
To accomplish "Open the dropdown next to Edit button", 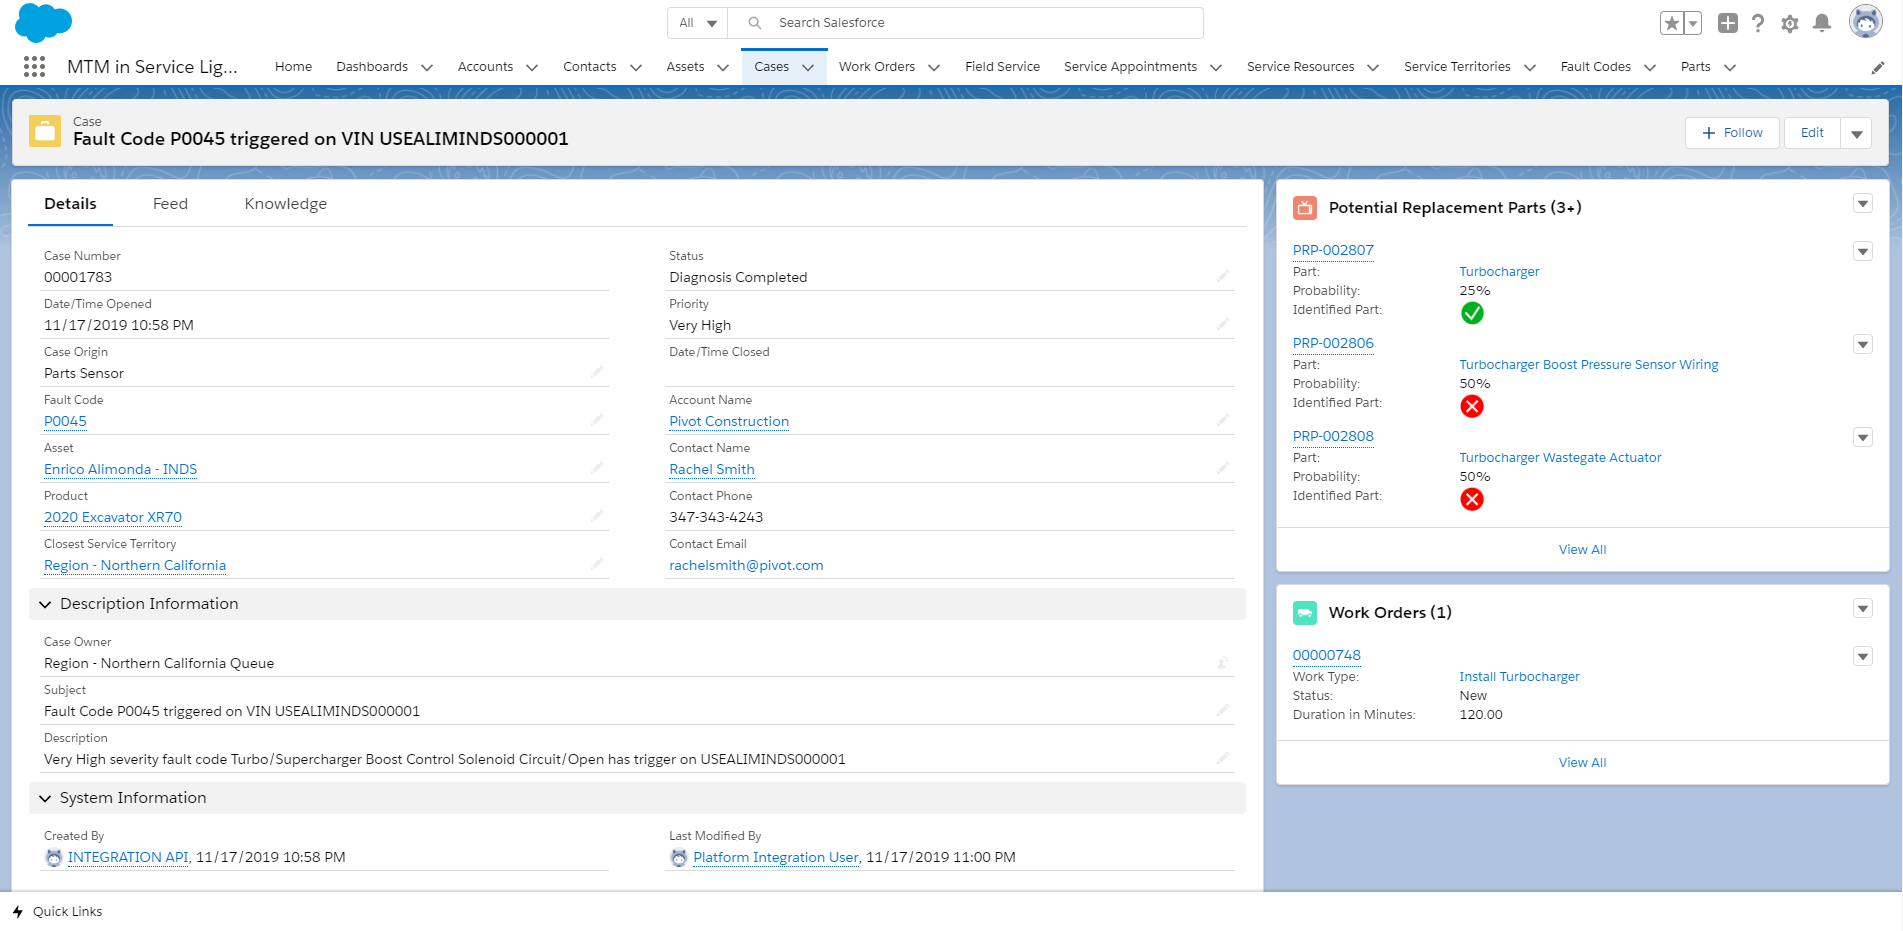I will [x=1856, y=133].
